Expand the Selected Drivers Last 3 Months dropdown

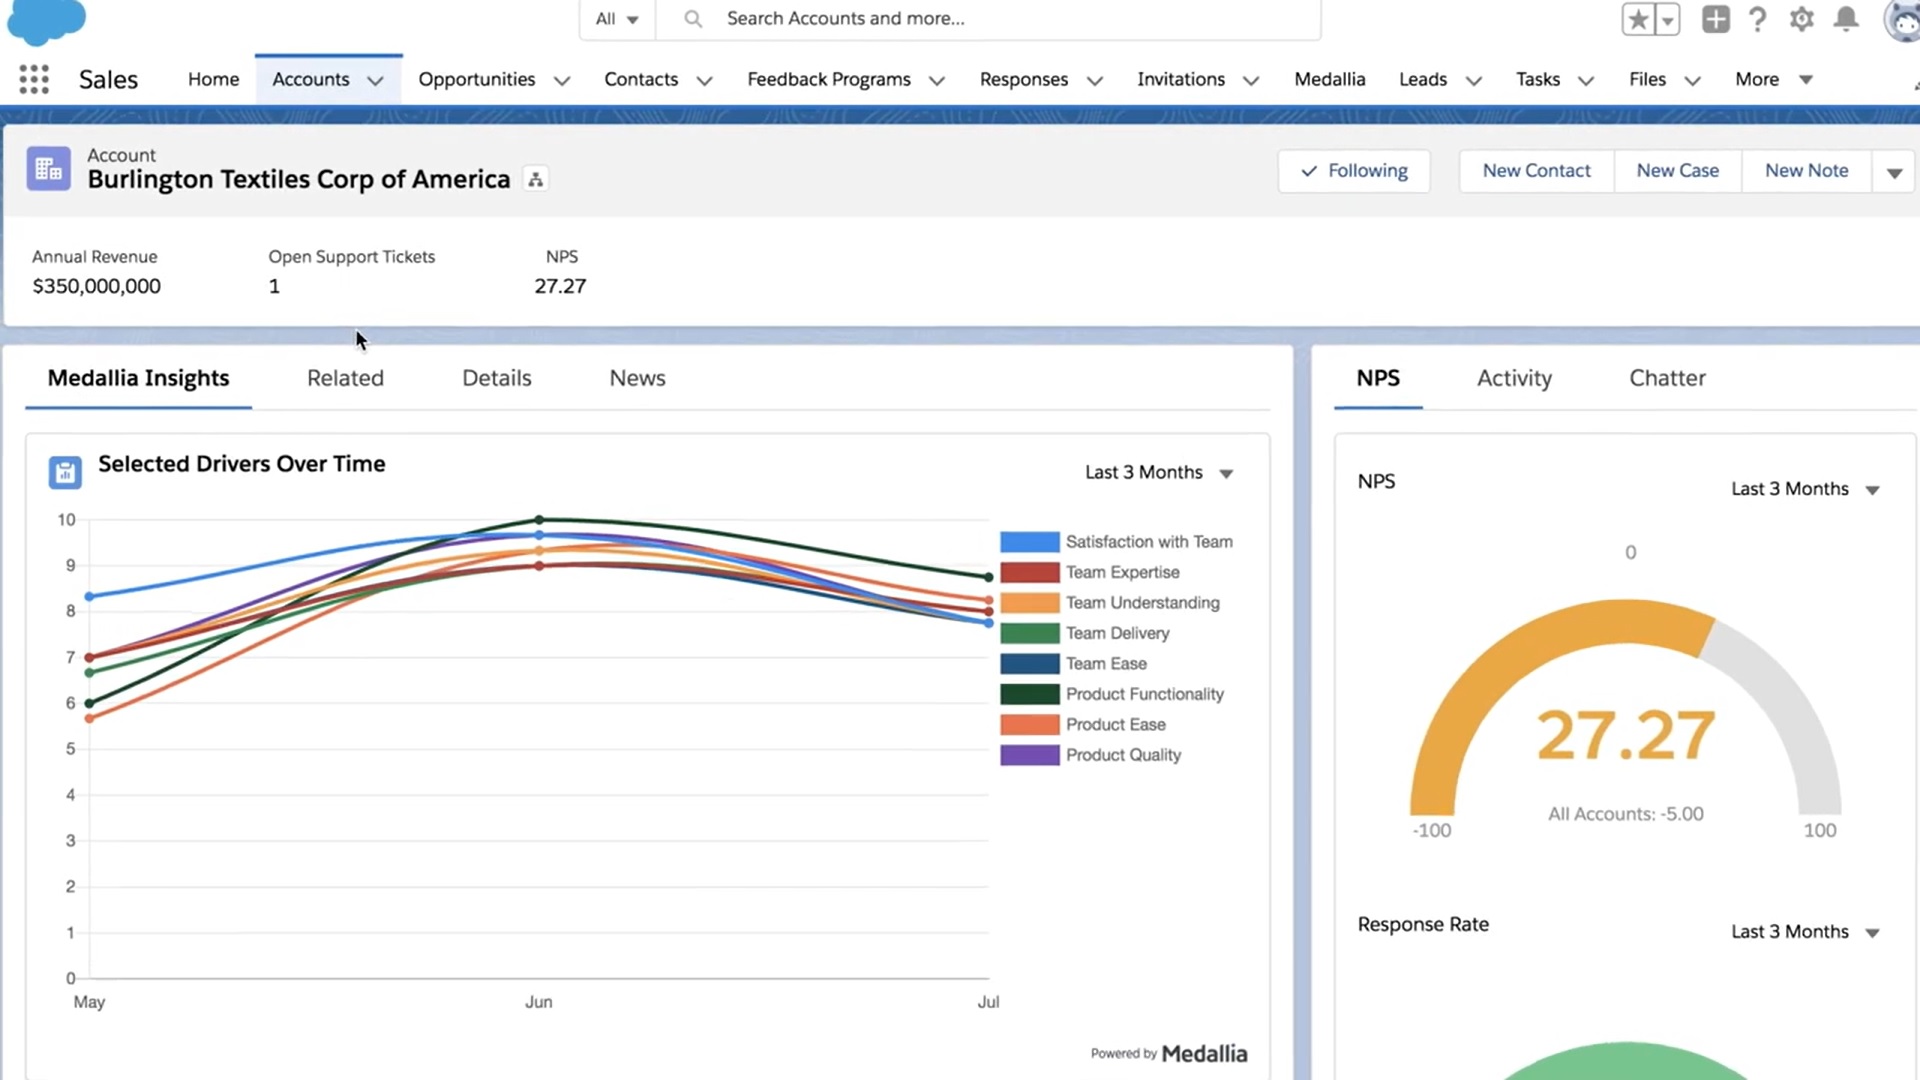tap(1159, 472)
